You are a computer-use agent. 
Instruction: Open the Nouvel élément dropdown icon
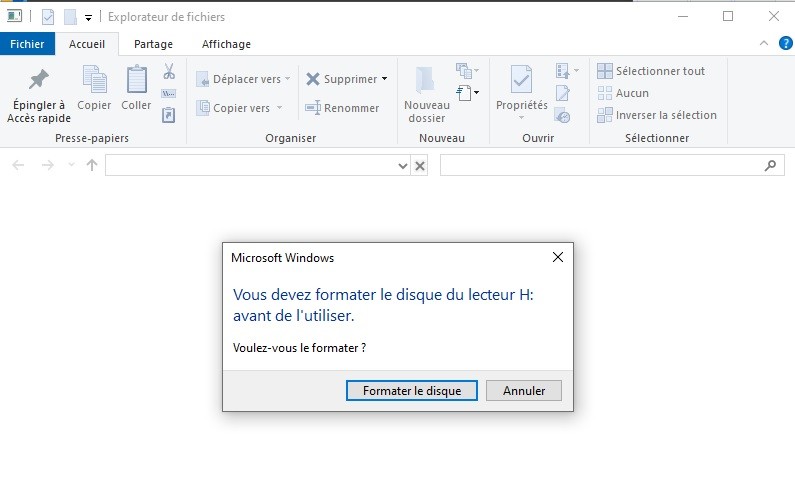tap(467, 70)
